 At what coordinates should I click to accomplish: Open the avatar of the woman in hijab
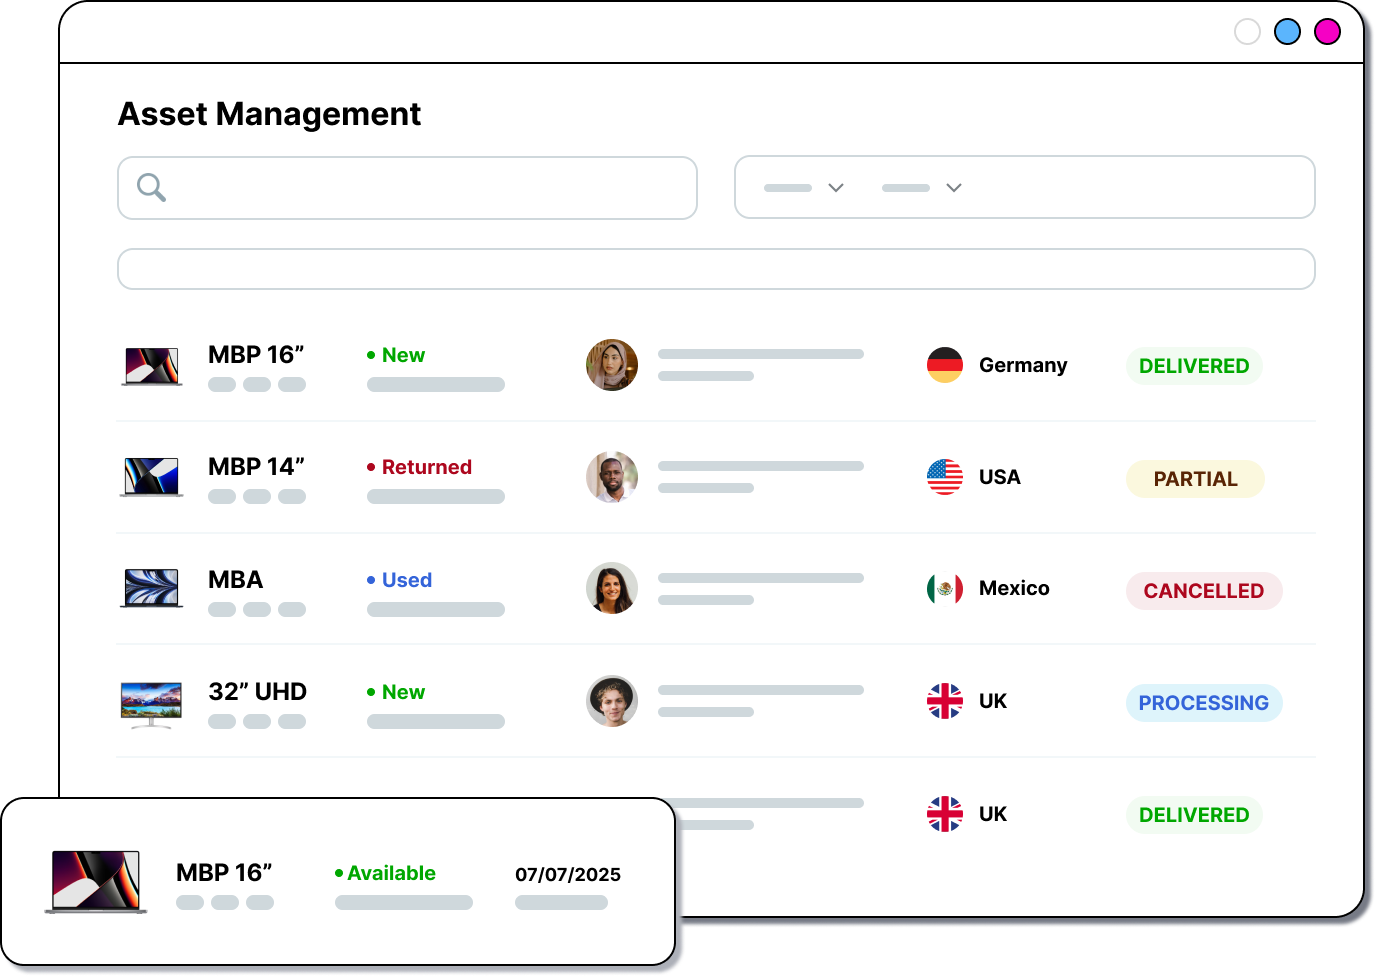(611, 365)
